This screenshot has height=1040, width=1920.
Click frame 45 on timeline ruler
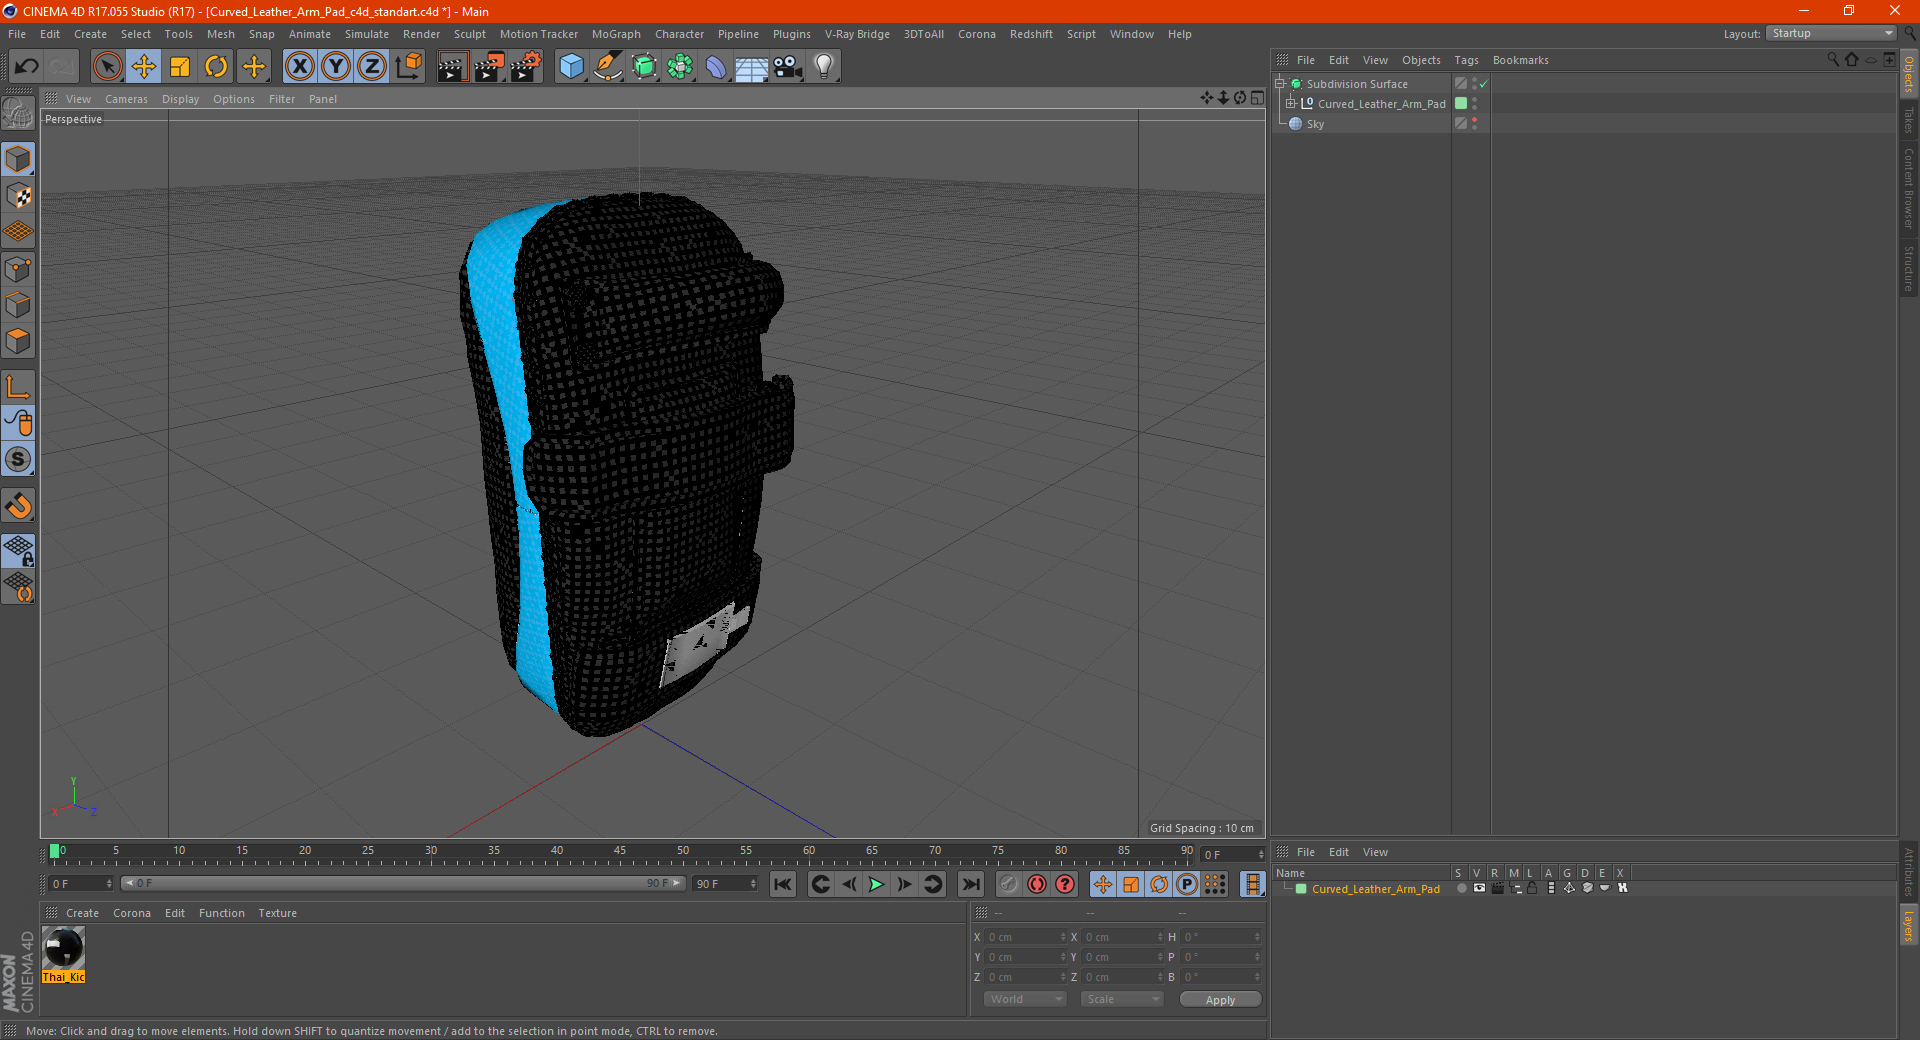[x=620, y=851]
